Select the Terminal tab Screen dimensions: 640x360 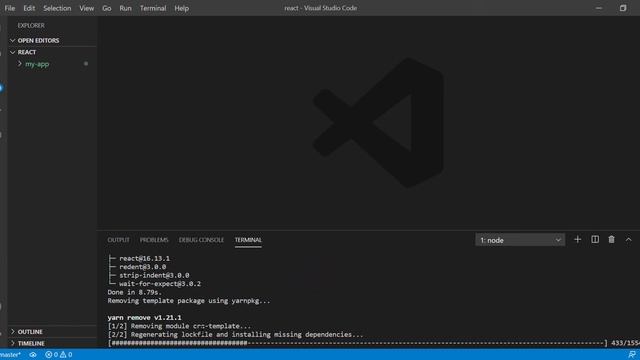click(x=248, y=240)
